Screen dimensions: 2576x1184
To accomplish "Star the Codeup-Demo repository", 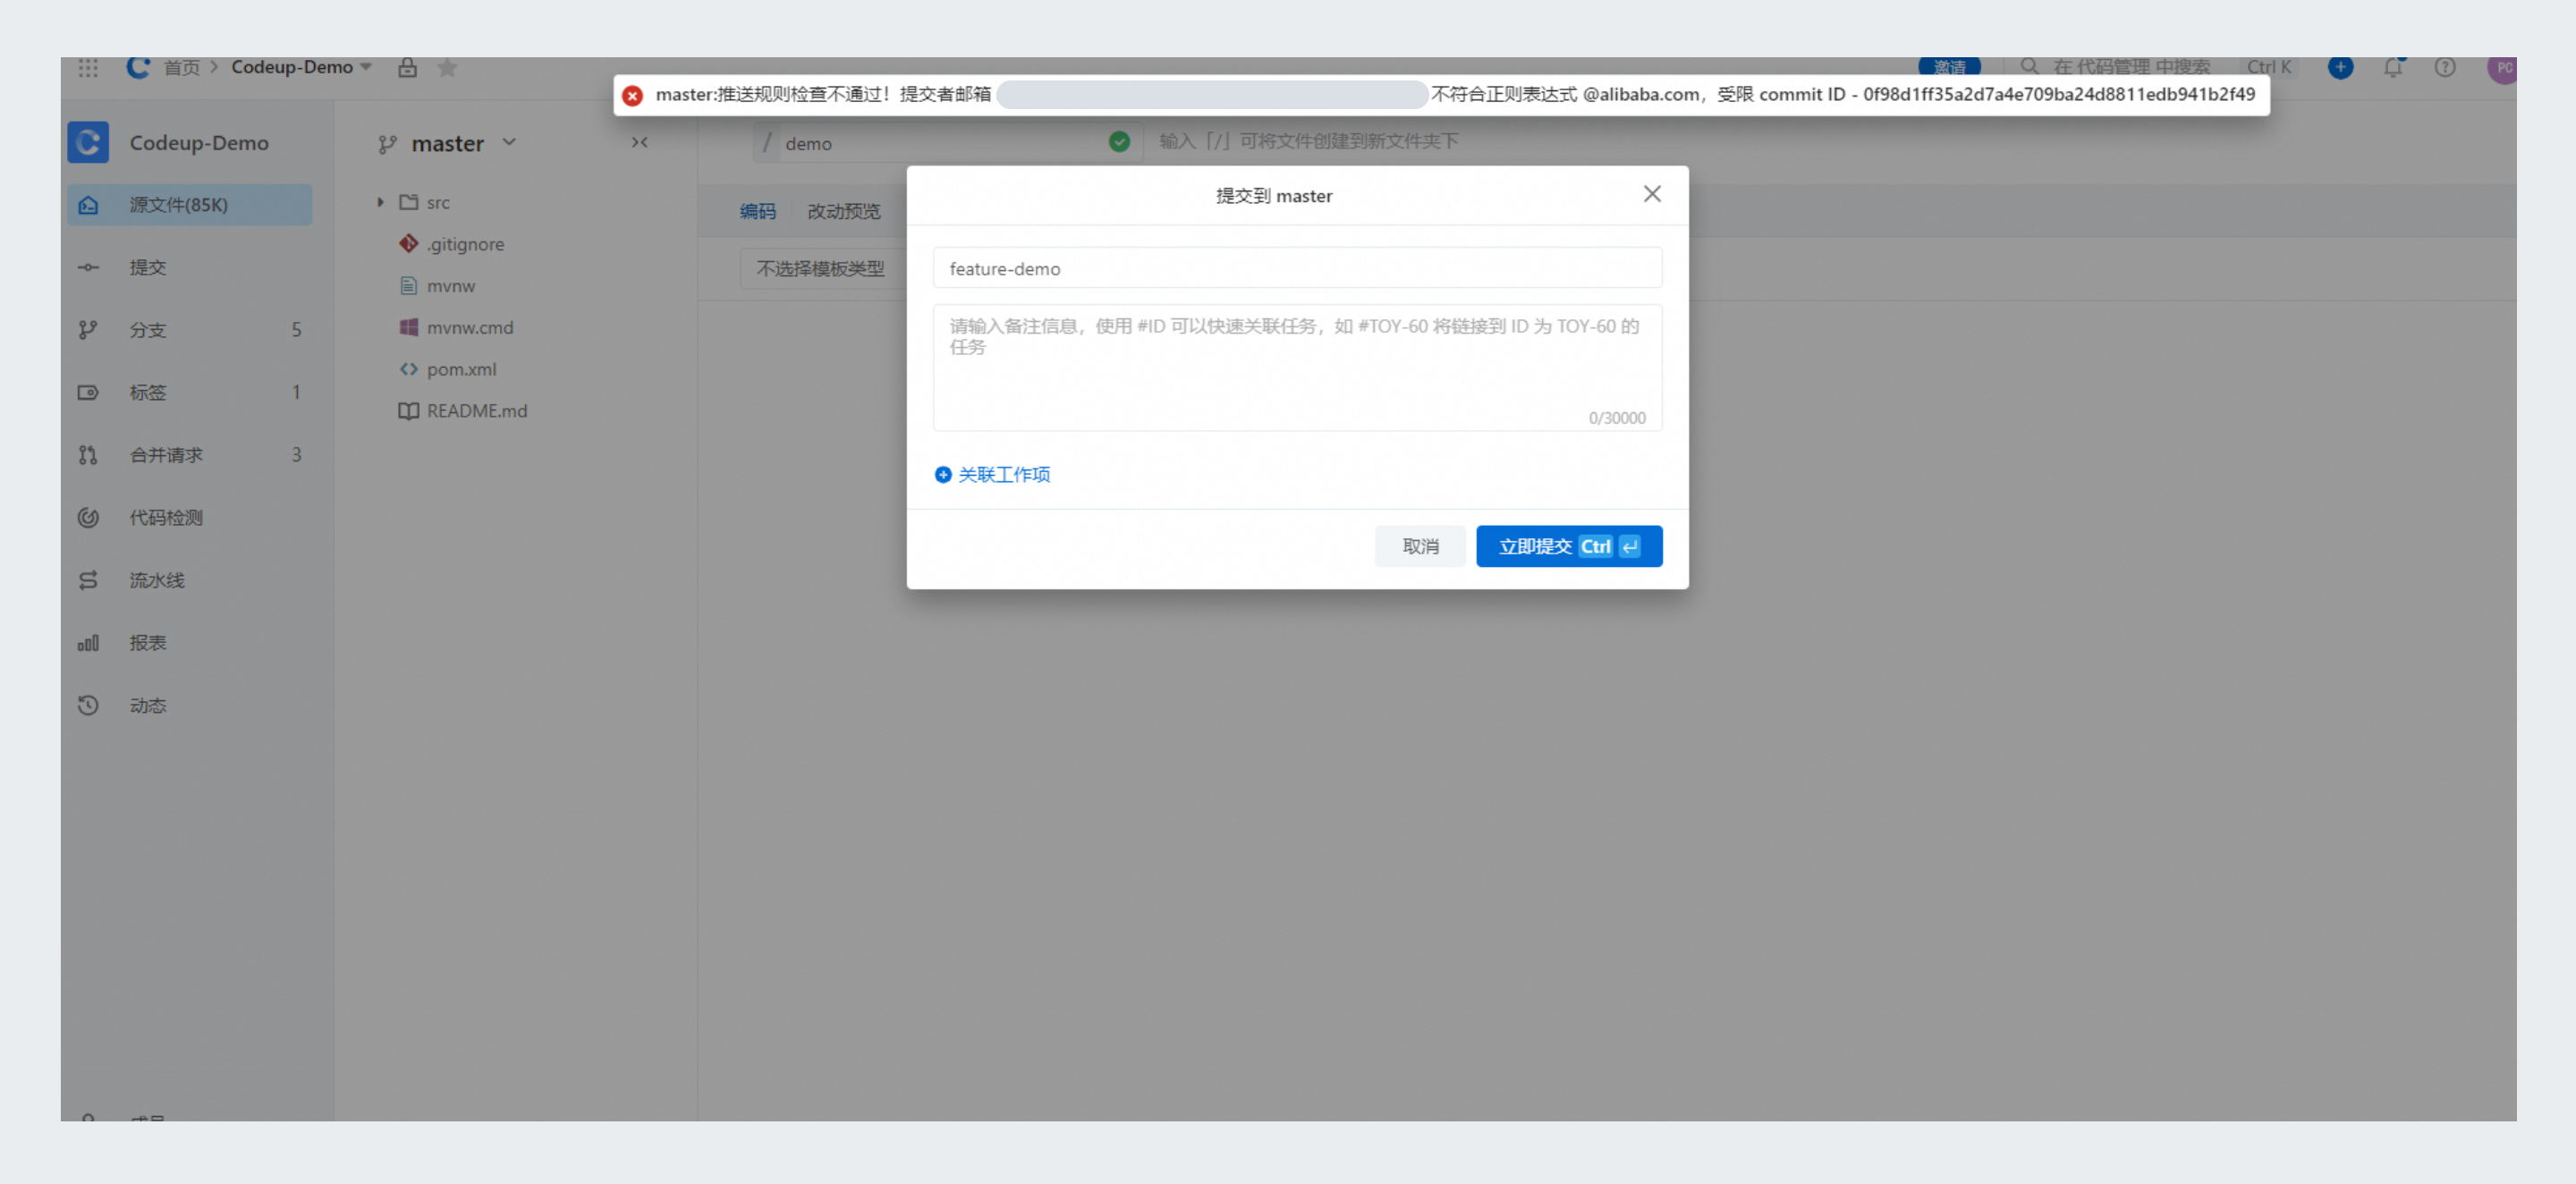I will pyautogui.click(x=447, y=68).
